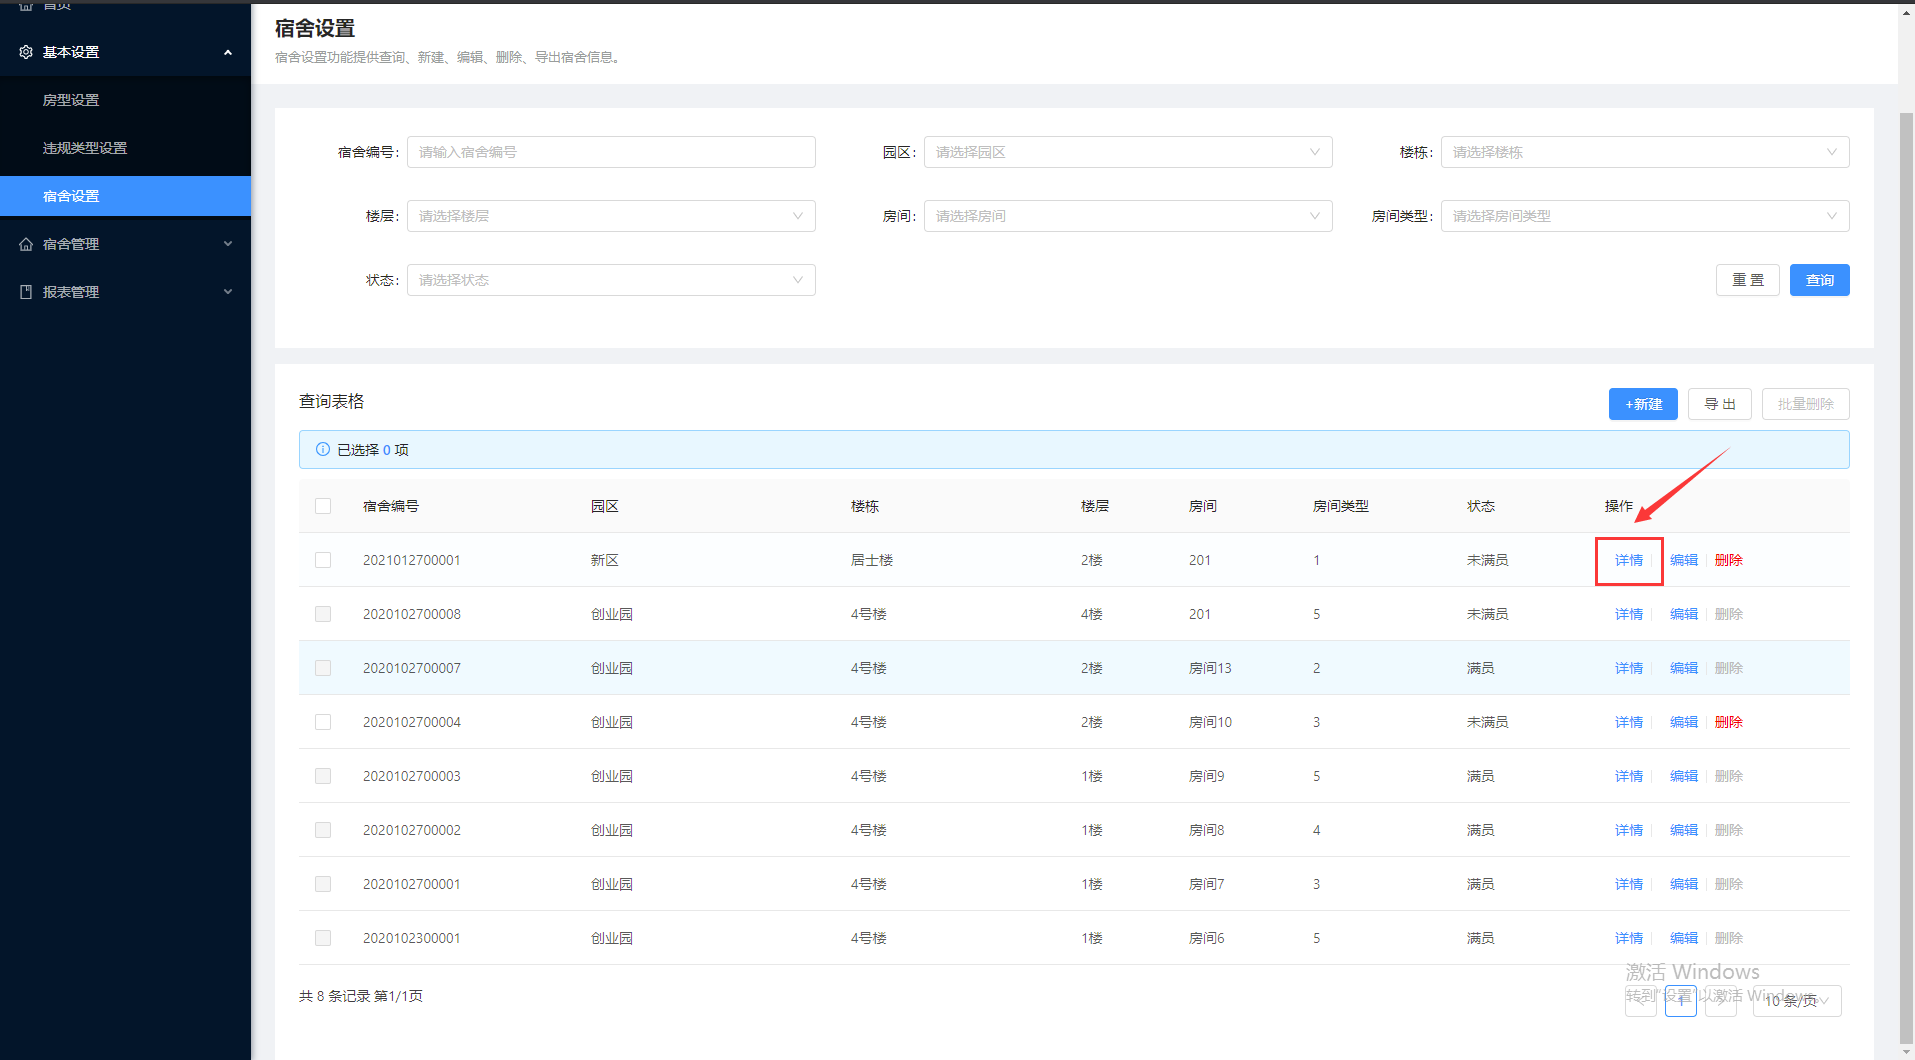Image resolution: width=1915 pixels, height=1060 pixels.
Task: Open the 楼栋 dropdown
Action: (1645, 152)
